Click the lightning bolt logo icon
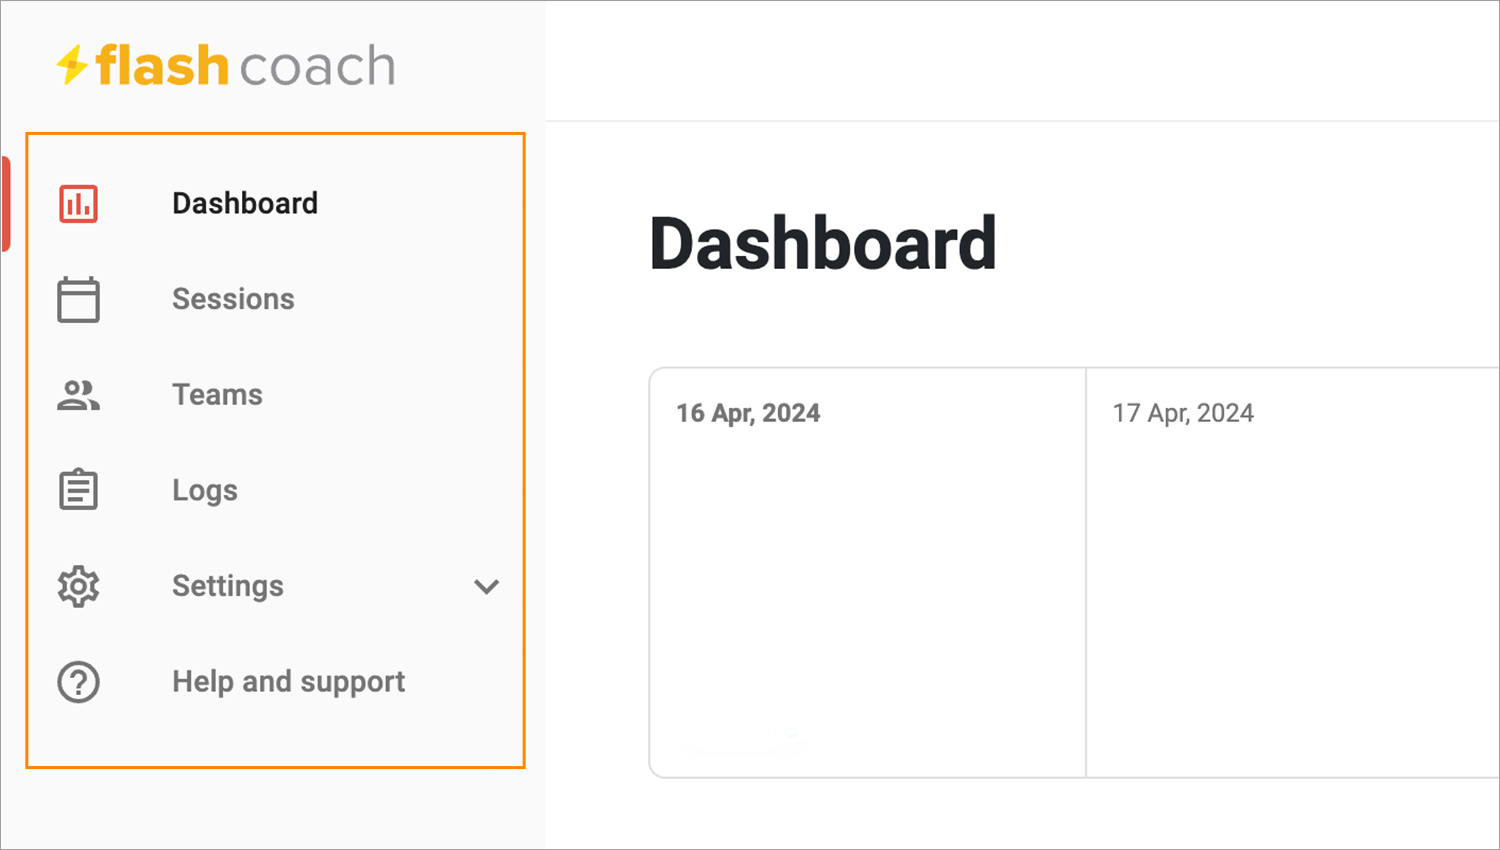The image size is (1500, 850). click(72, 65)
